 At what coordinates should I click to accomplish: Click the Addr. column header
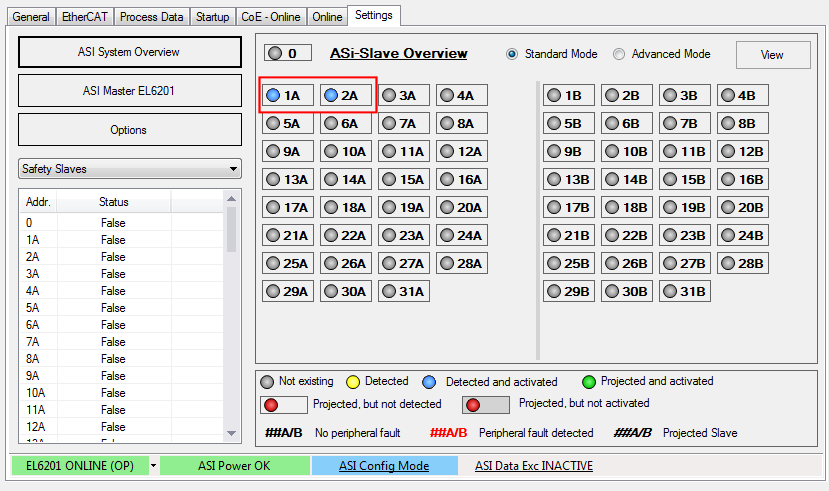38,202
